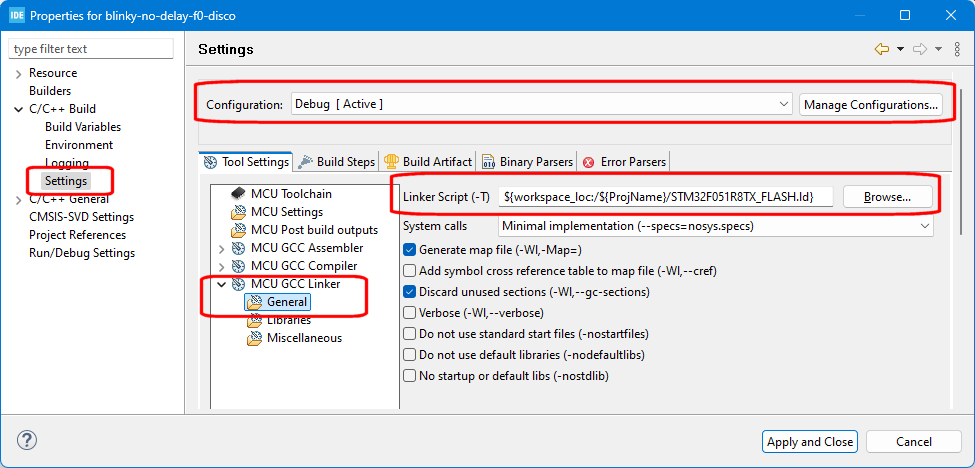The width and height of the screenshot is (975, 468).
Task: Click the MCU Toolchain chip icon
Action: coord(238,193)
